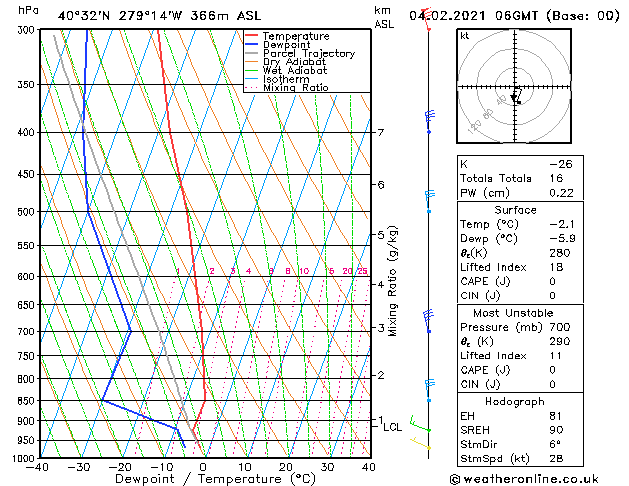The height and width of the screenshot is (486, 629).
Task: Click the SREH value 90
Action: 556,430
